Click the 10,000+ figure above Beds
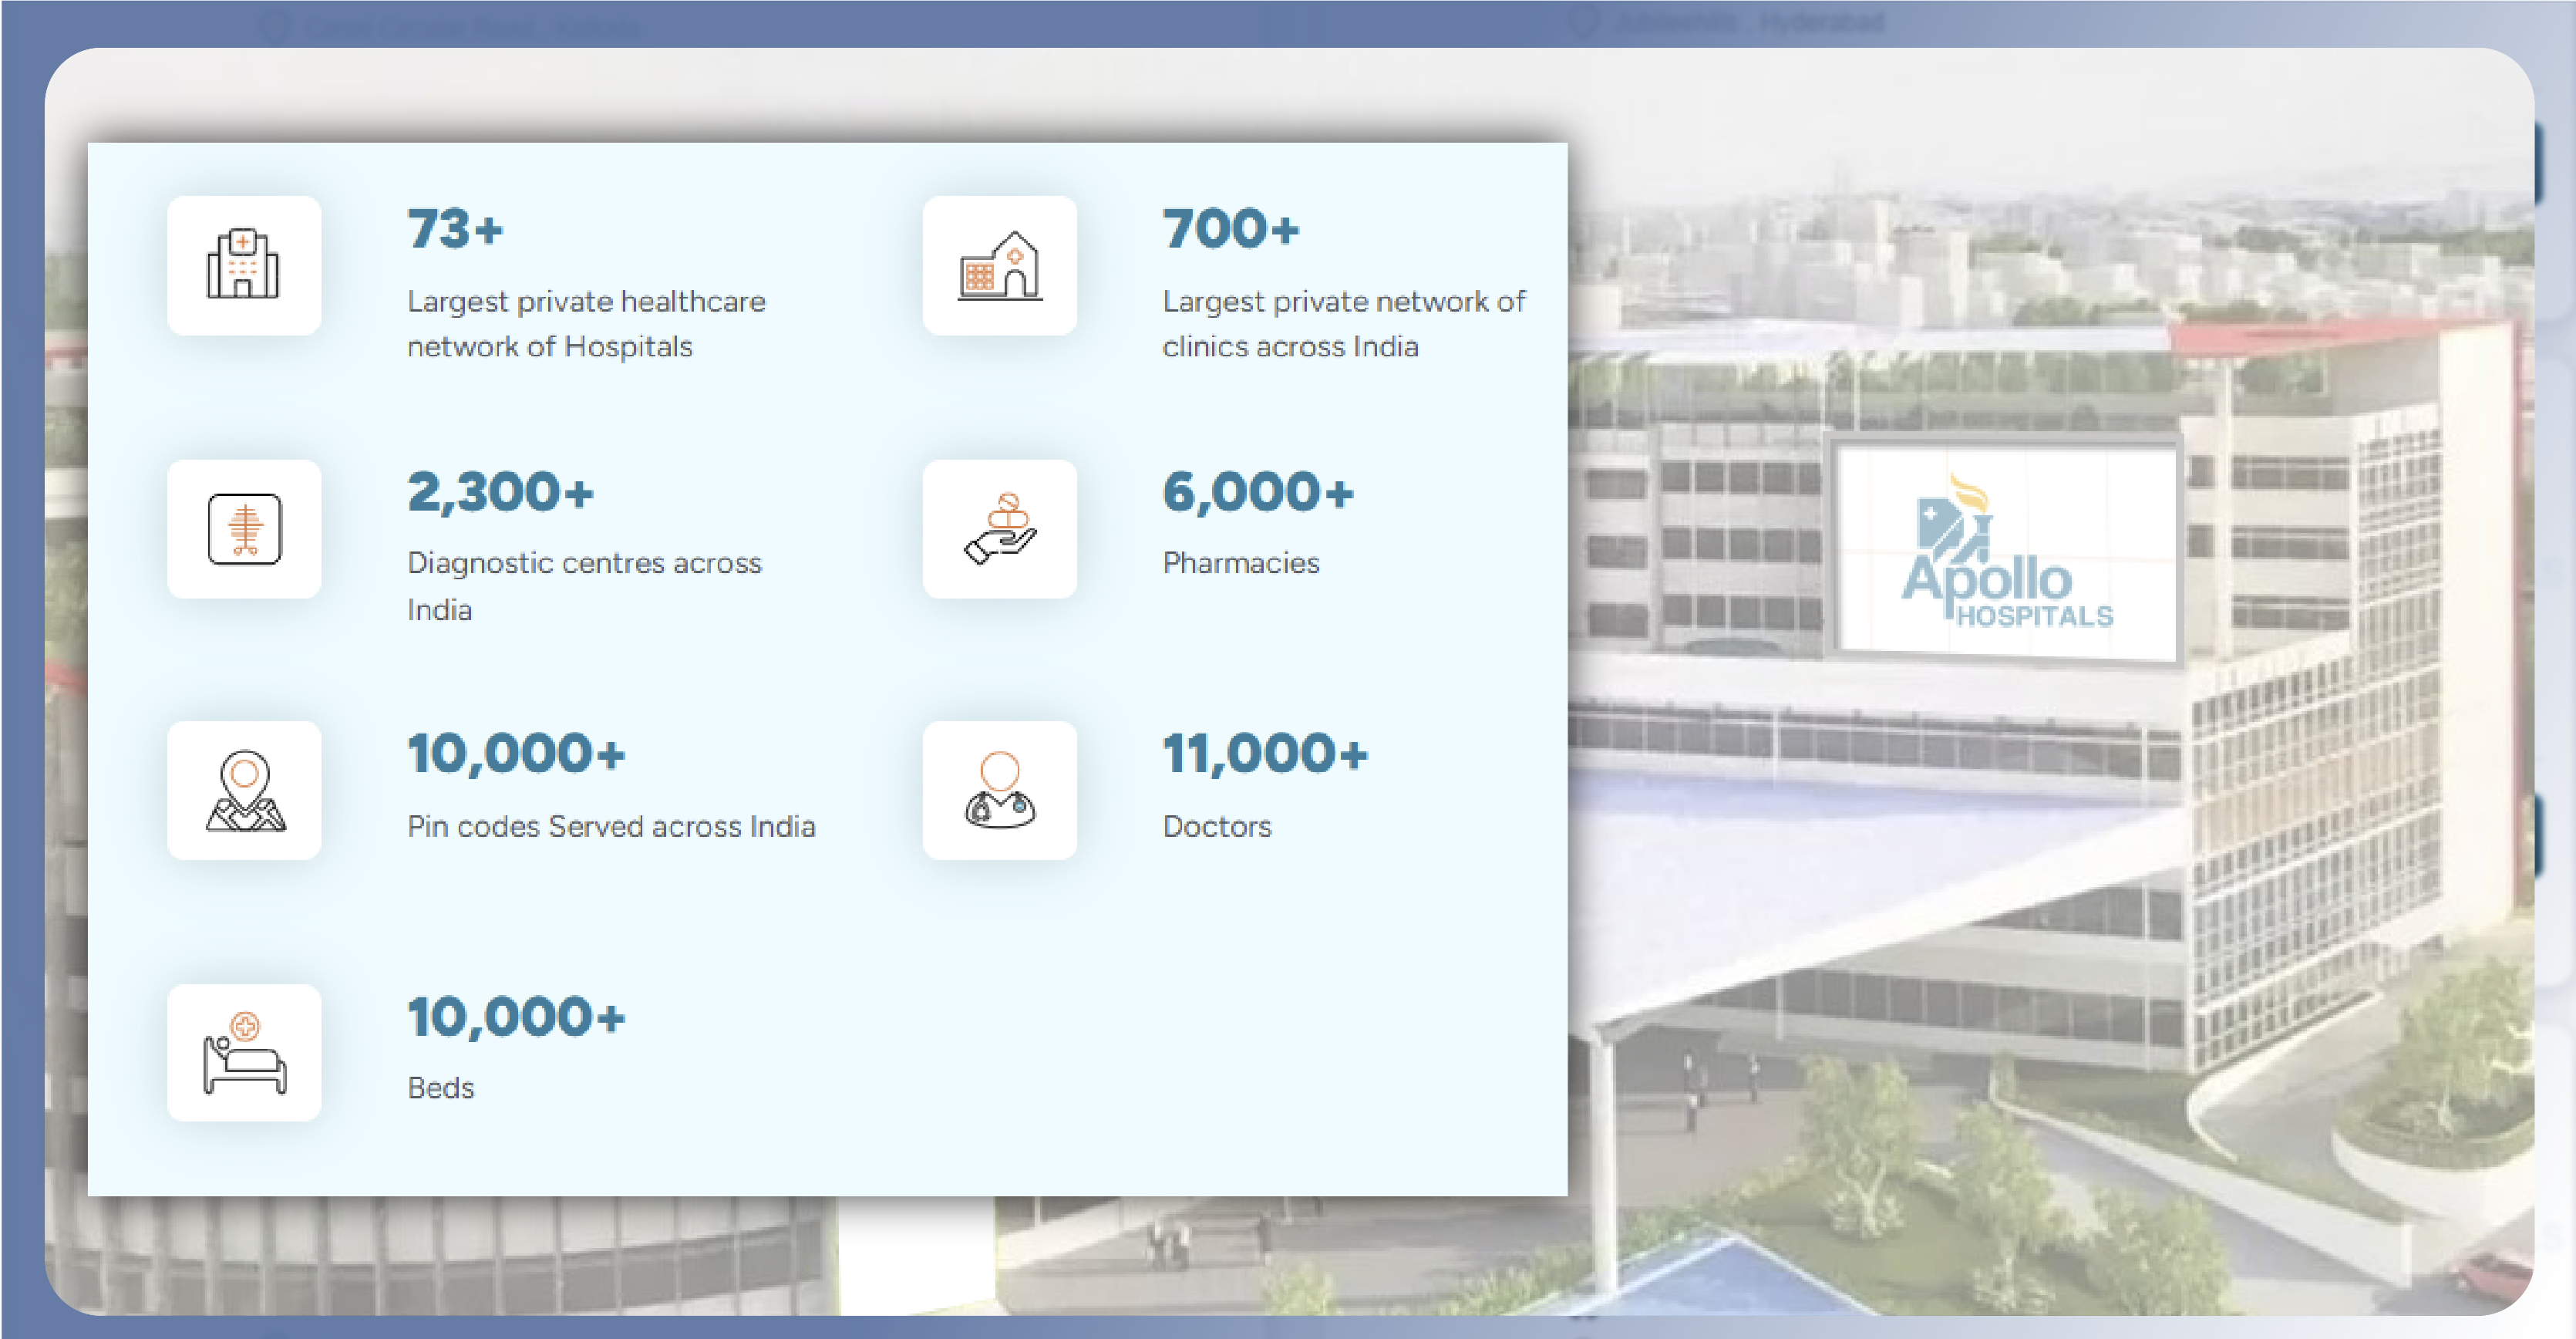The image size is (2576, 1339). pos(517,1017)
